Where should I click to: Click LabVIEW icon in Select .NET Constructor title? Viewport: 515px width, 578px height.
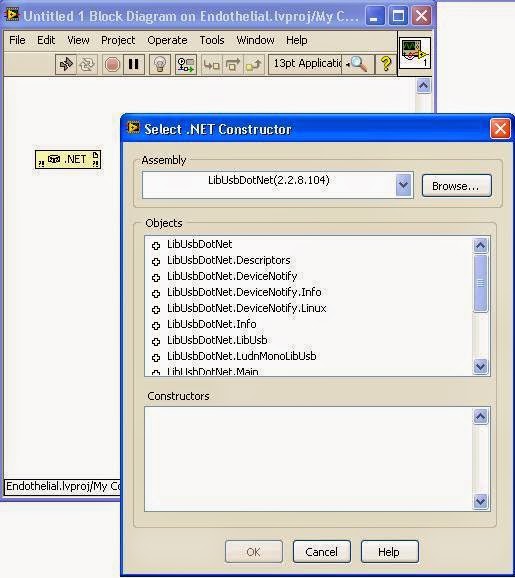click(x=133, y=128)
